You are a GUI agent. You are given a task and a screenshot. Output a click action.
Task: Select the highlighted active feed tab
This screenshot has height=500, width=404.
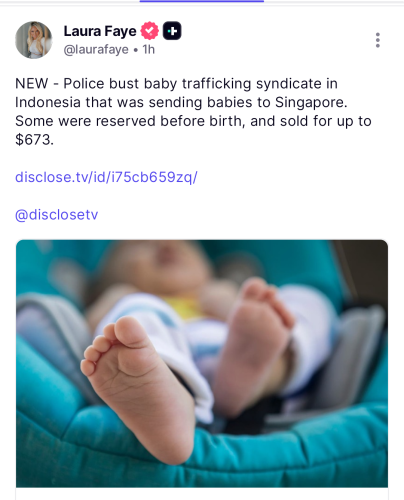point(202,1)
